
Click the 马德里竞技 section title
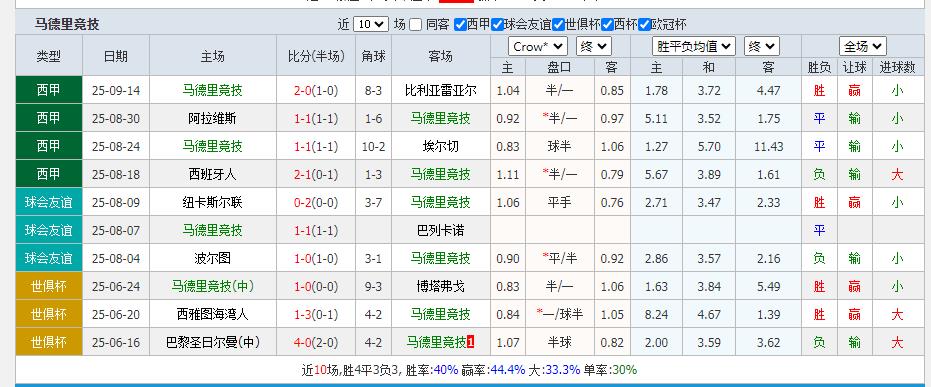(x=67, y=24)
